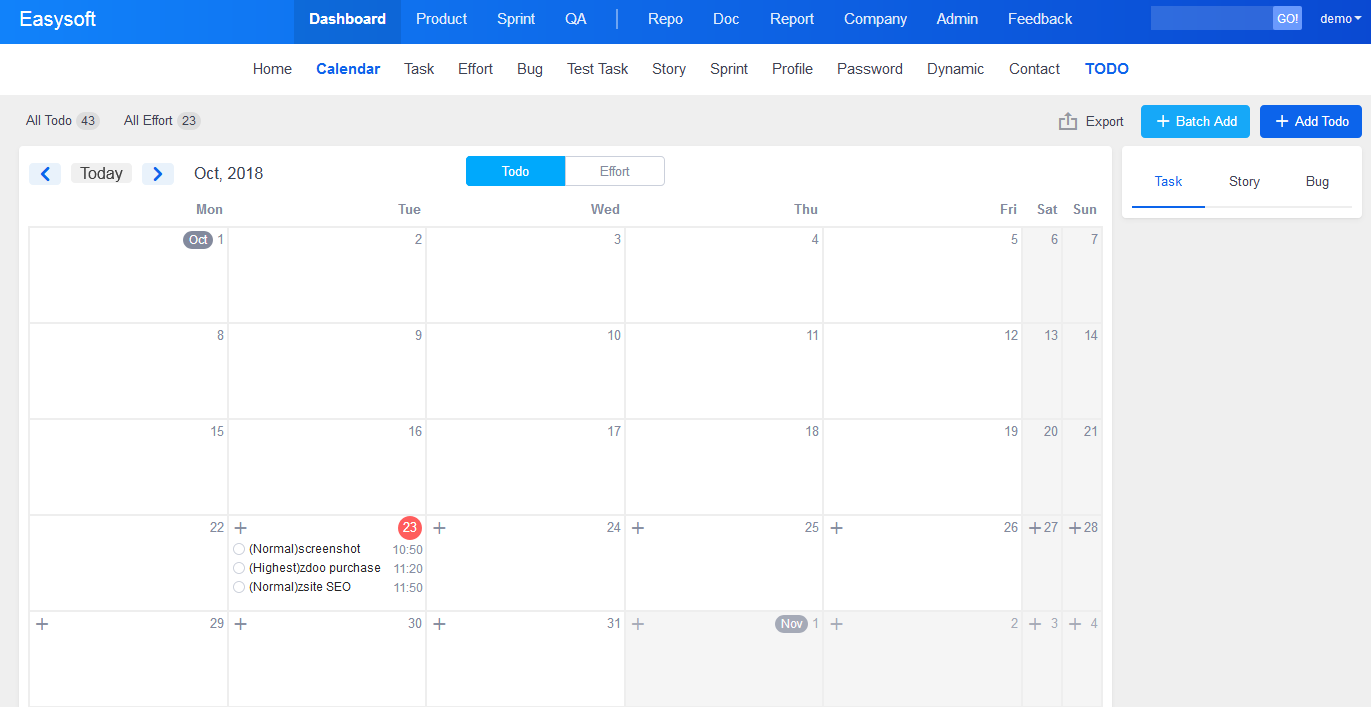Open the '(Normal)zsite SEO' todo entry
The height and width of the screenshot is (707, 1371).
tap(300, 587)
